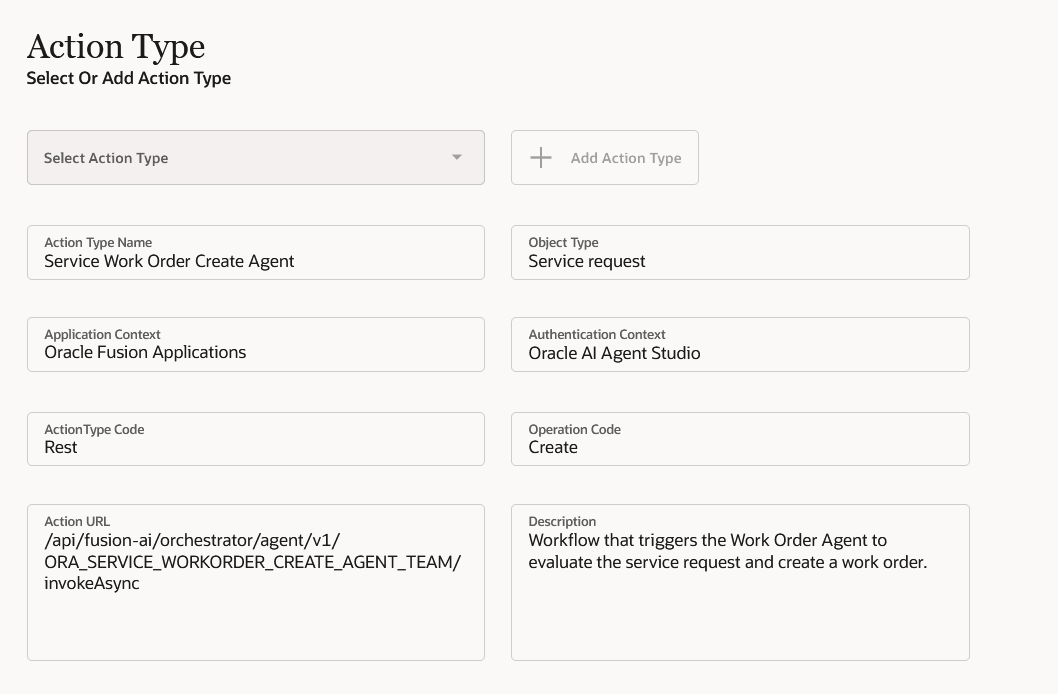Click the Action URL field

click(x=255, y=582)
